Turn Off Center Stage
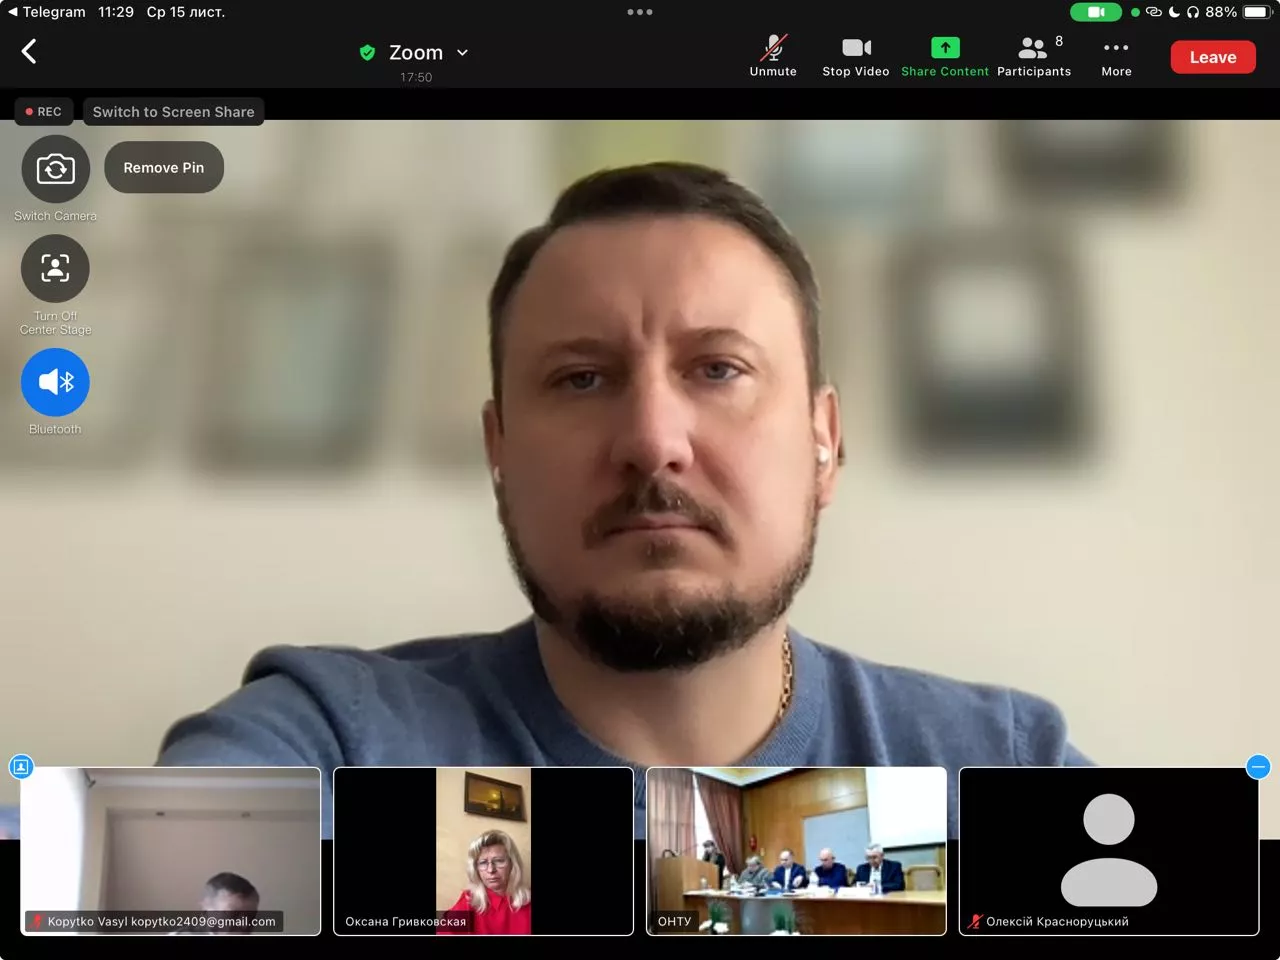Image resolution: width=1280 pixels, height=960 pixels. coord(55,269)
